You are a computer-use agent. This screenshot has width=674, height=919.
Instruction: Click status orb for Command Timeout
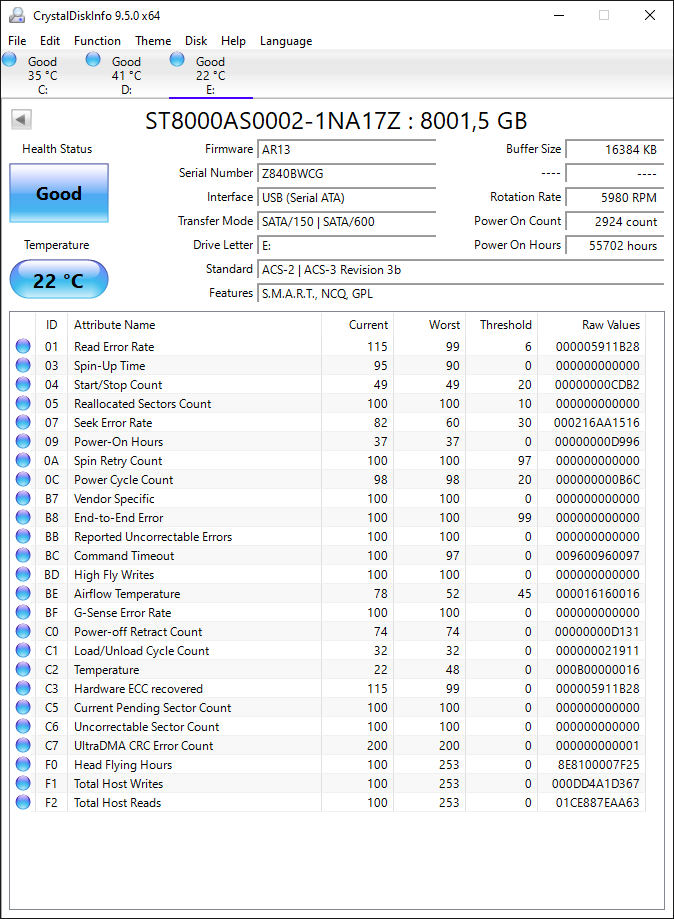point(23,556)
